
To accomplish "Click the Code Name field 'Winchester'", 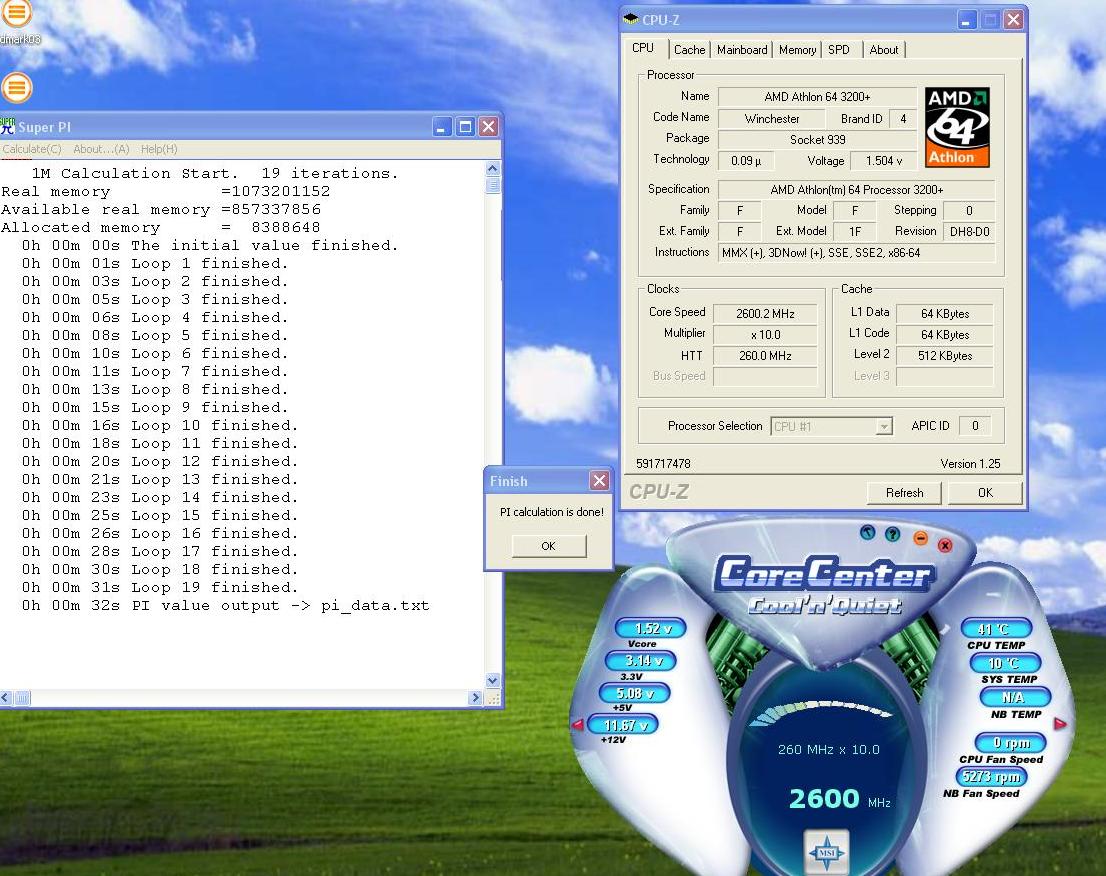I will point(772,118).
